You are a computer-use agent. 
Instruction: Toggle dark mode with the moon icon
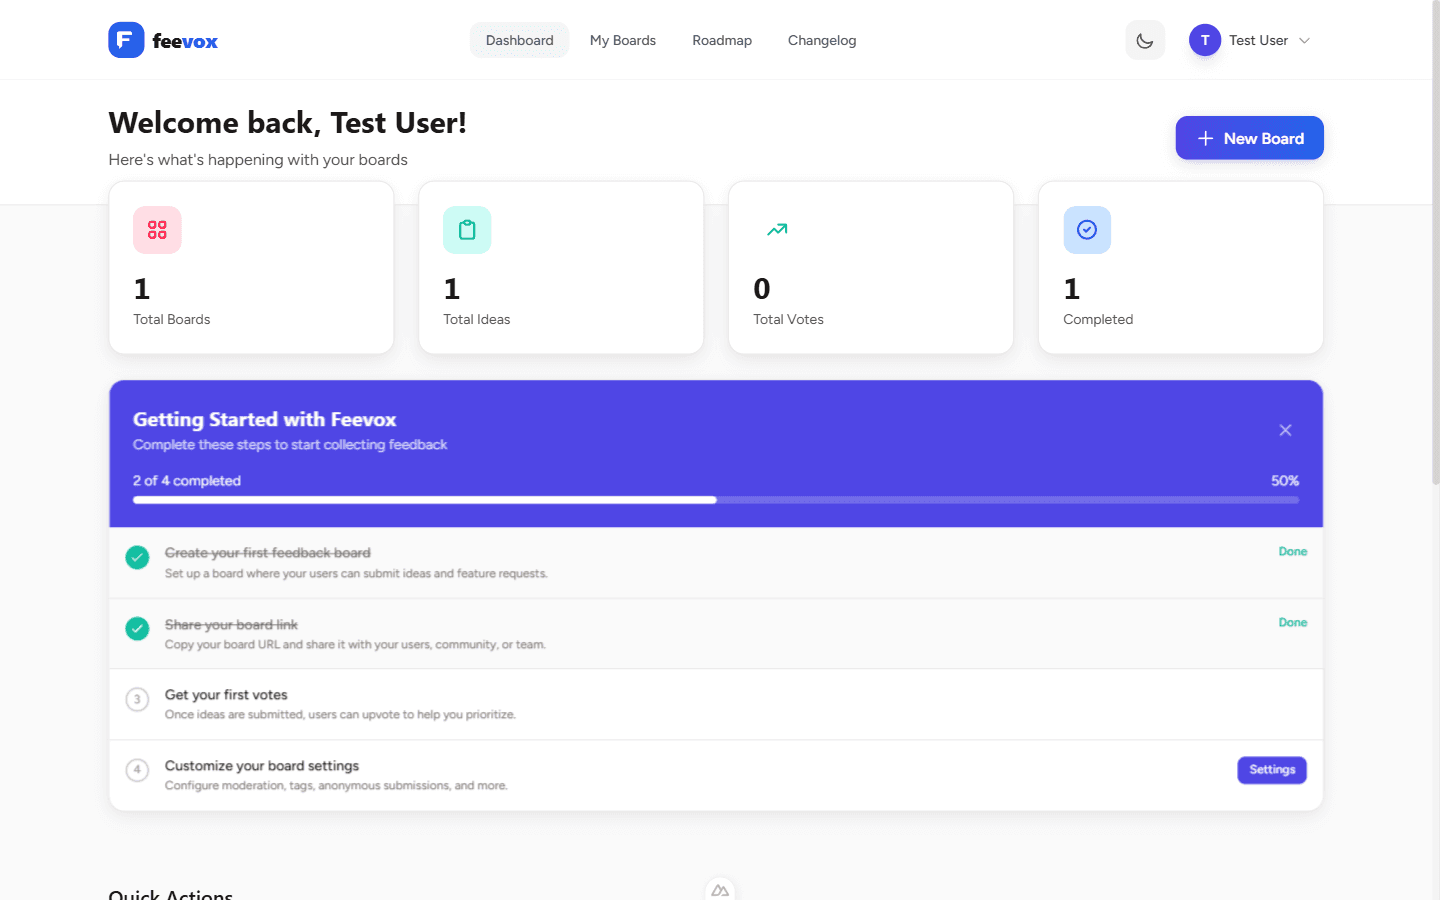click(1145, 41)
